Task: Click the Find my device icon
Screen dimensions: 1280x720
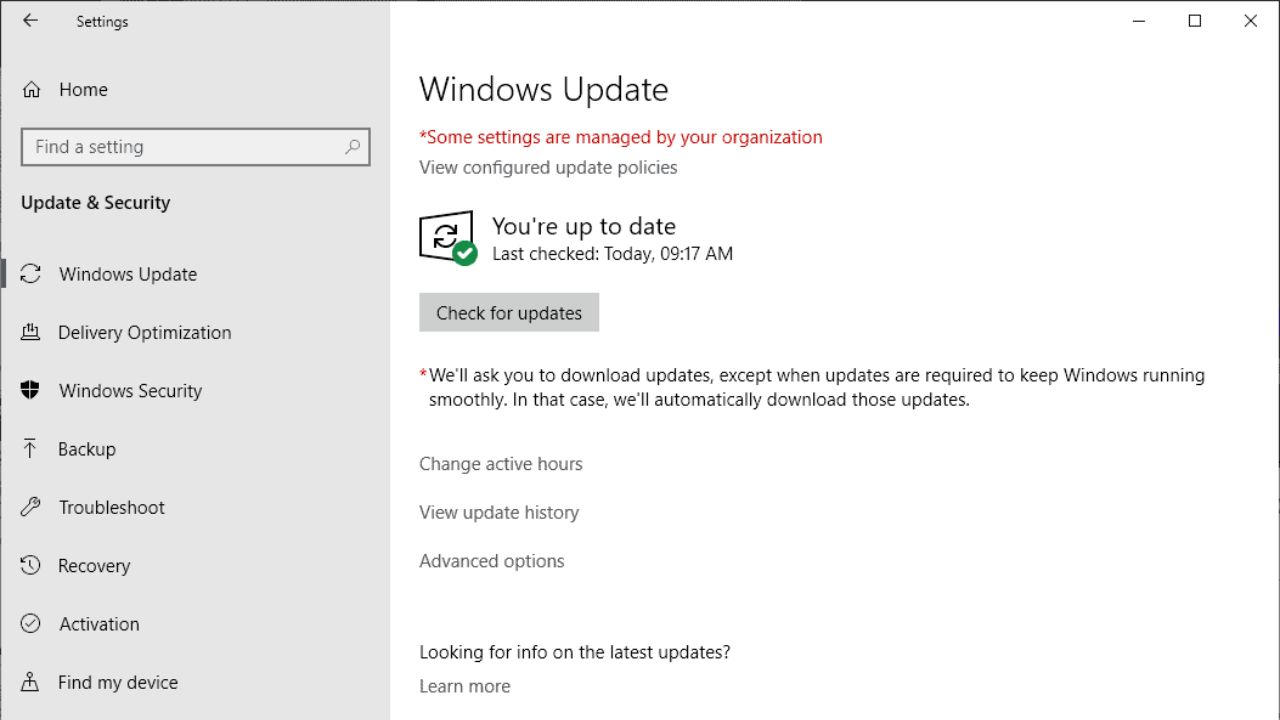Action: click(31, 682)
